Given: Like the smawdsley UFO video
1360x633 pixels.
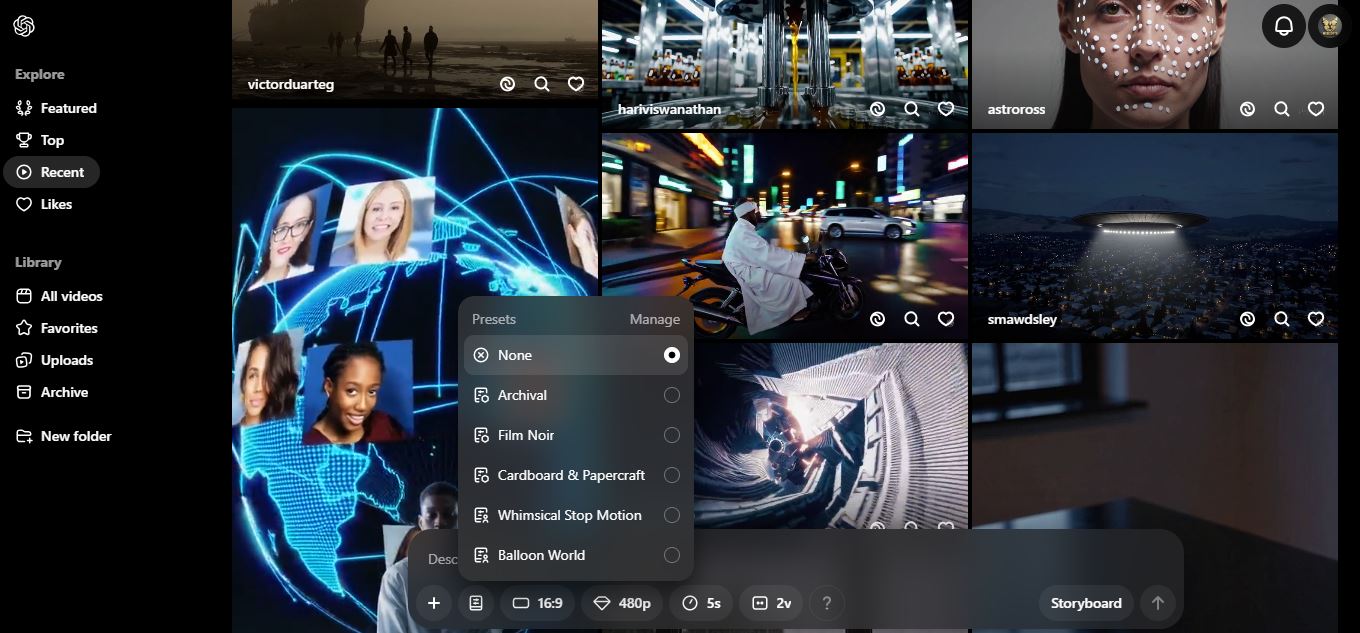Looking at the screenshot, I should click(1316, 319).
